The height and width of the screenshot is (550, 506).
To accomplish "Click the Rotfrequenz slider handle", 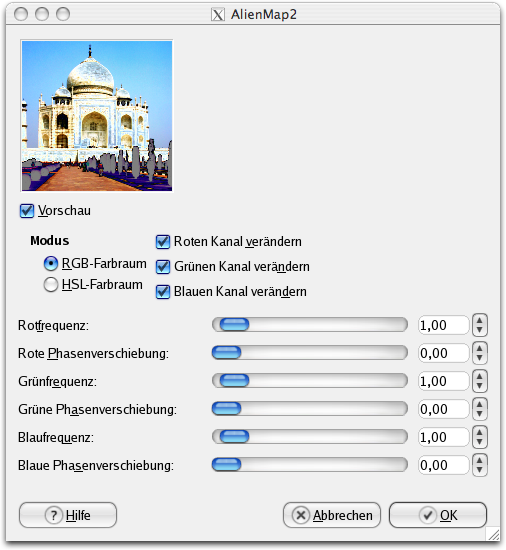I will (x=234, y=325).
